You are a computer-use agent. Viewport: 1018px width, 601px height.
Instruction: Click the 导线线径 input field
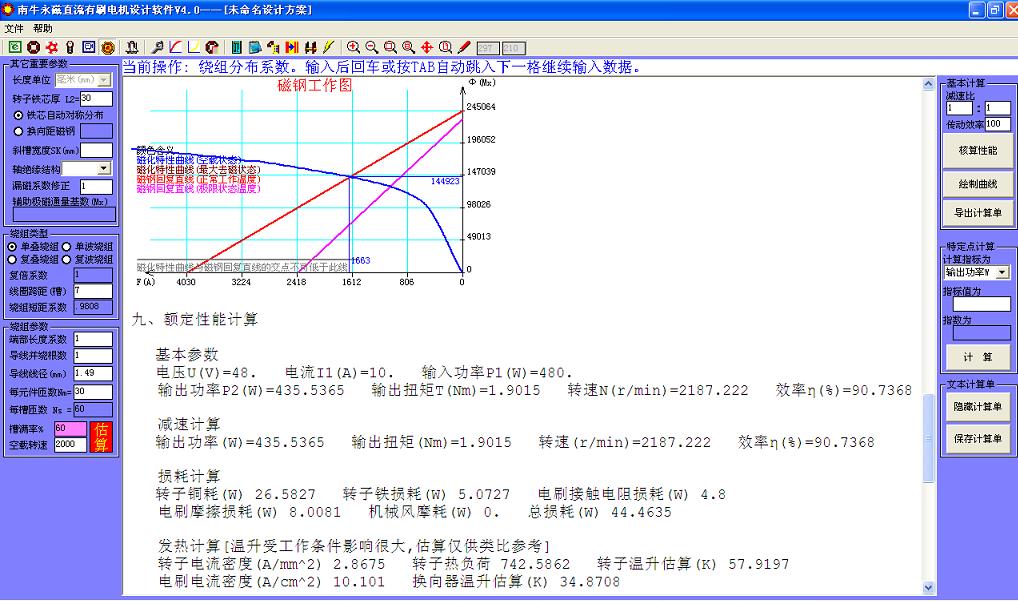[x=93, y=373]
